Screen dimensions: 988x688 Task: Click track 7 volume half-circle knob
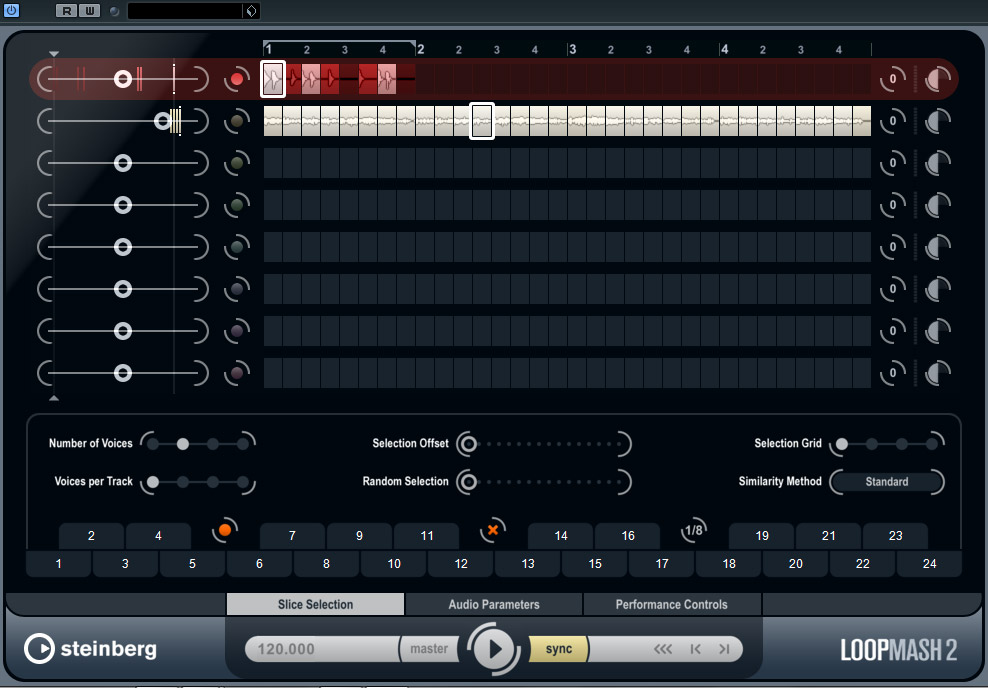(937, 331)
